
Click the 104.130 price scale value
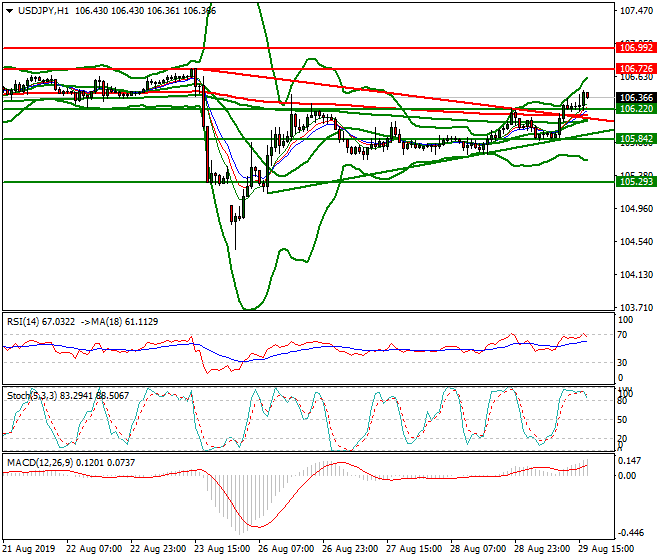636,275
